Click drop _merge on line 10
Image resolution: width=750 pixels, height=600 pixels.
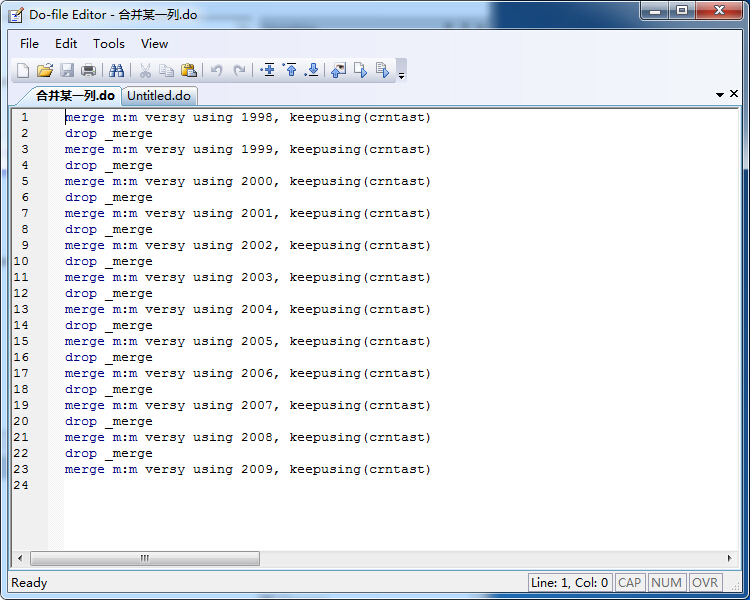[109, 261]
